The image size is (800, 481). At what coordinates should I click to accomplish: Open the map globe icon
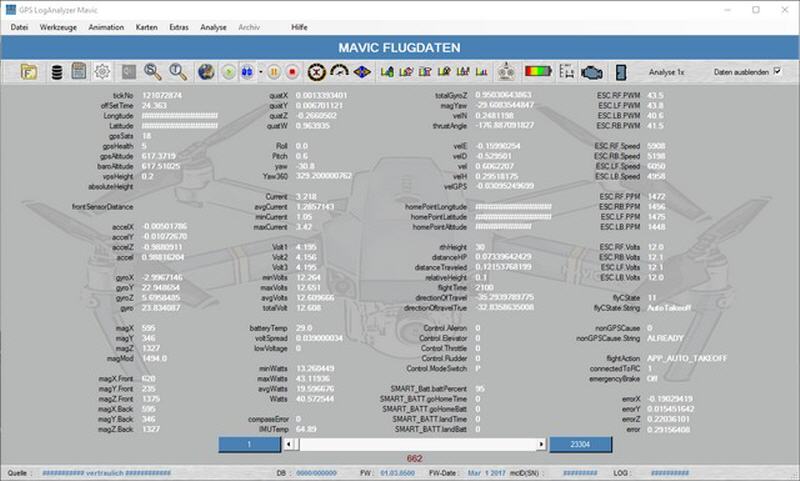tap(206, 72)
